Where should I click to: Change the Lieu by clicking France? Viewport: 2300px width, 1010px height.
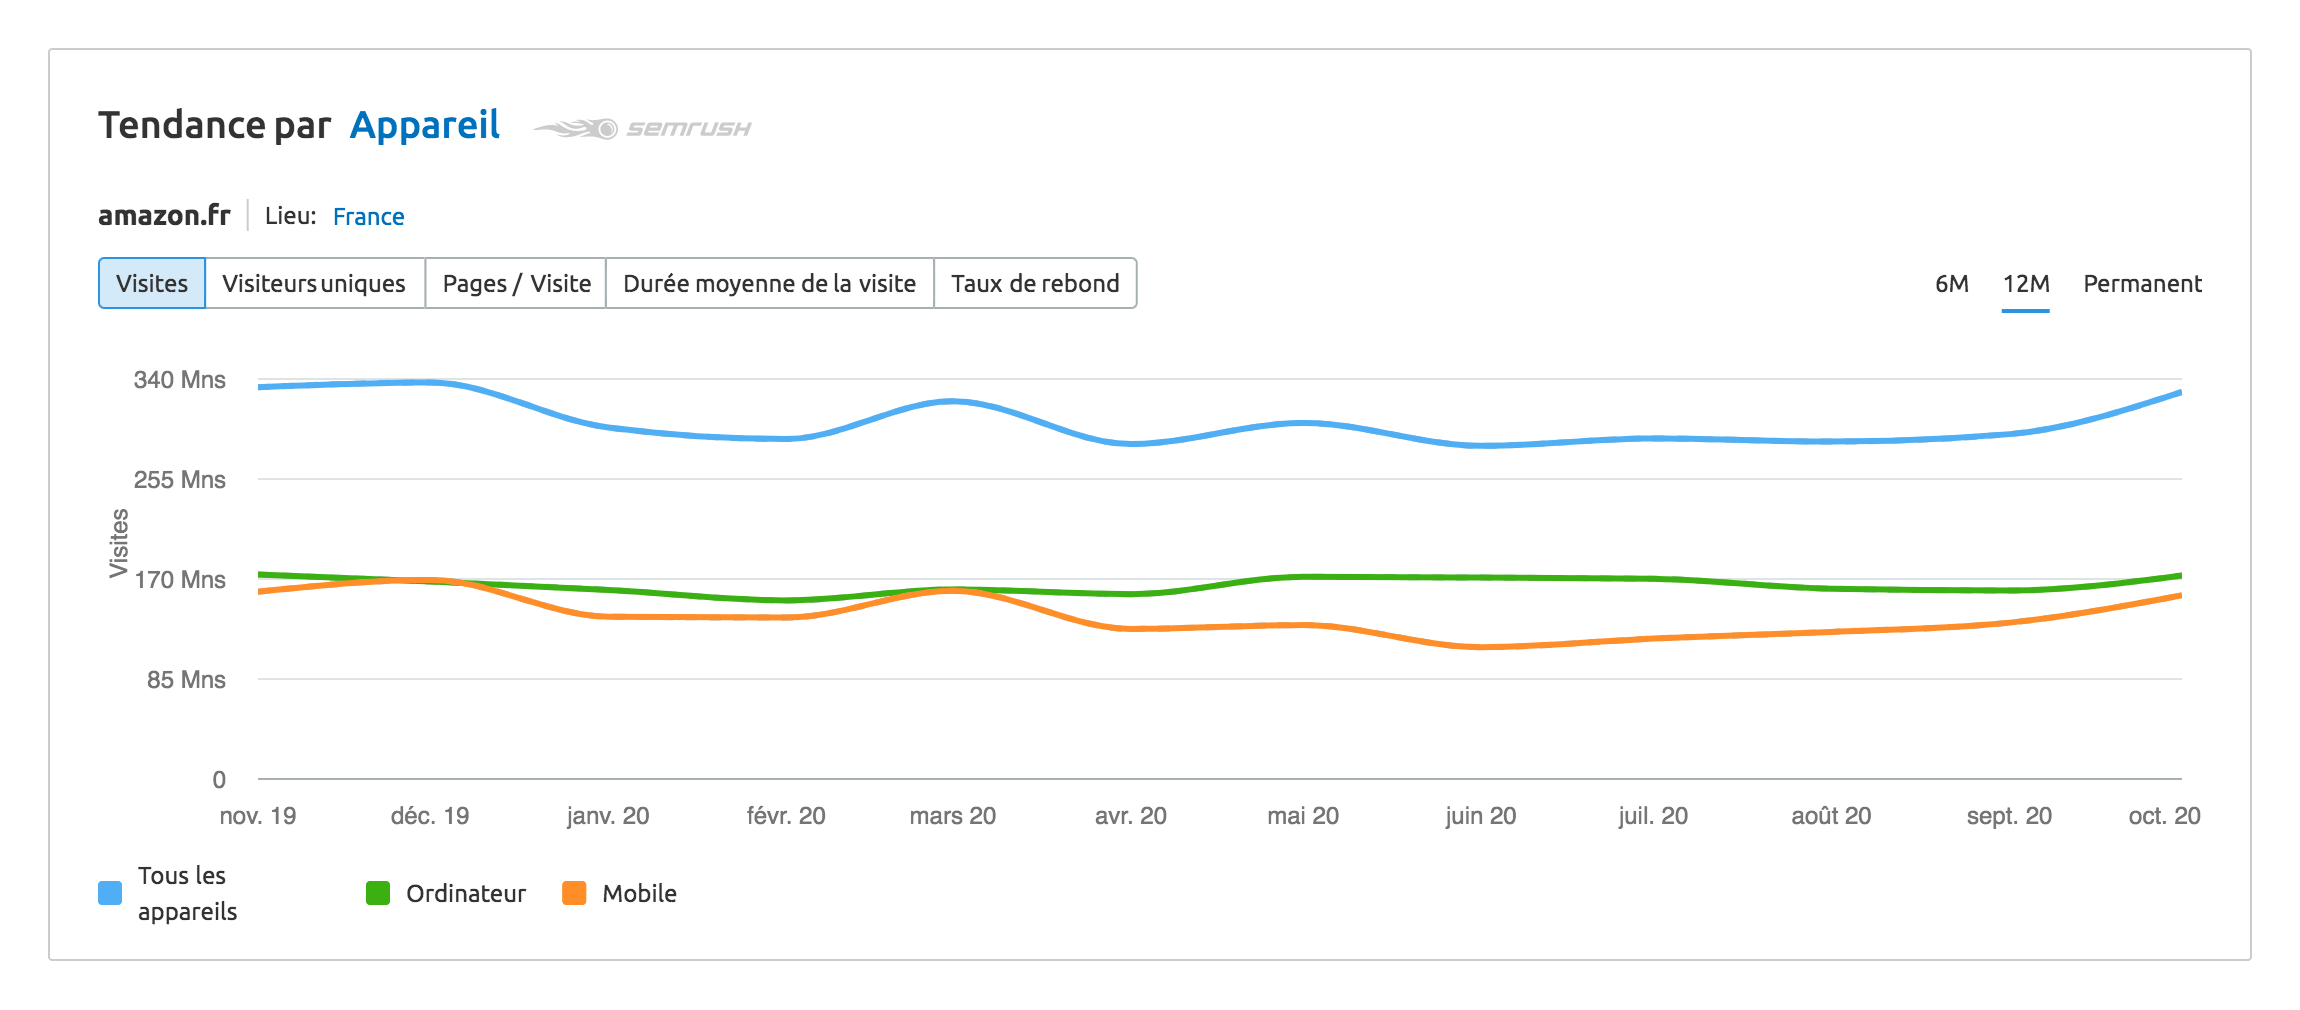pos(368,216)
